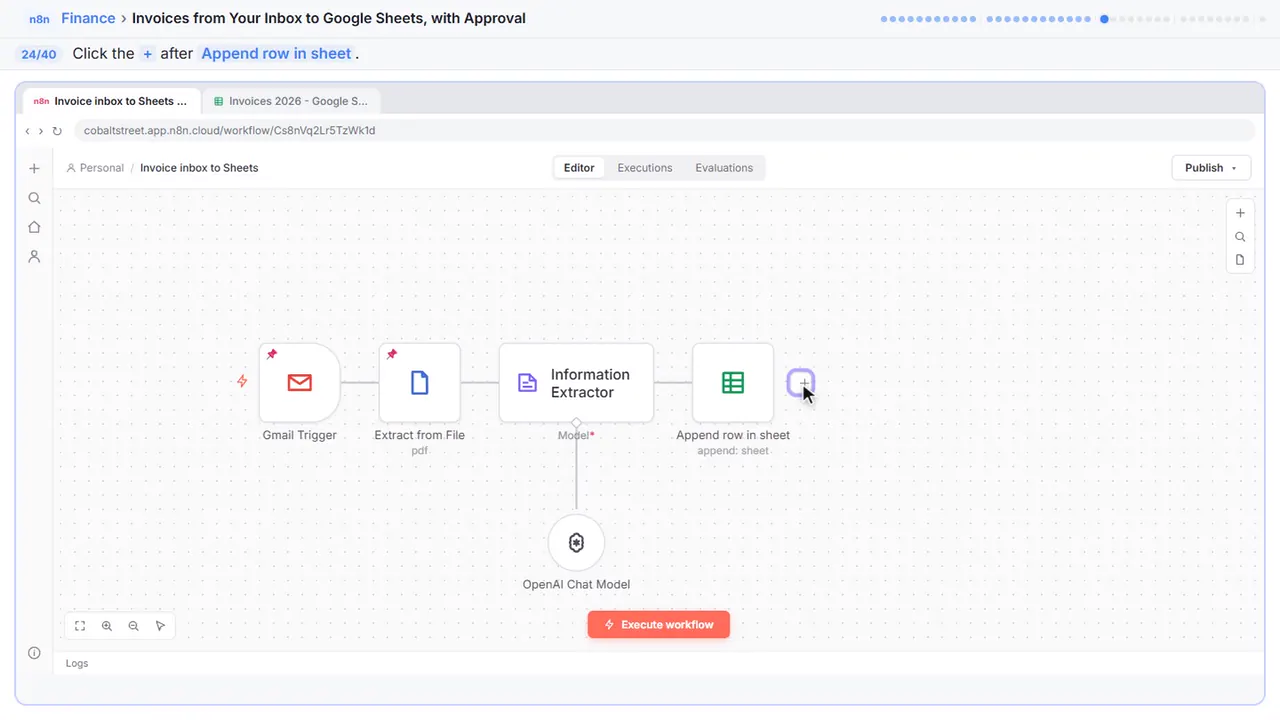Click the pointer icon beside zoom out

[160, 626]
